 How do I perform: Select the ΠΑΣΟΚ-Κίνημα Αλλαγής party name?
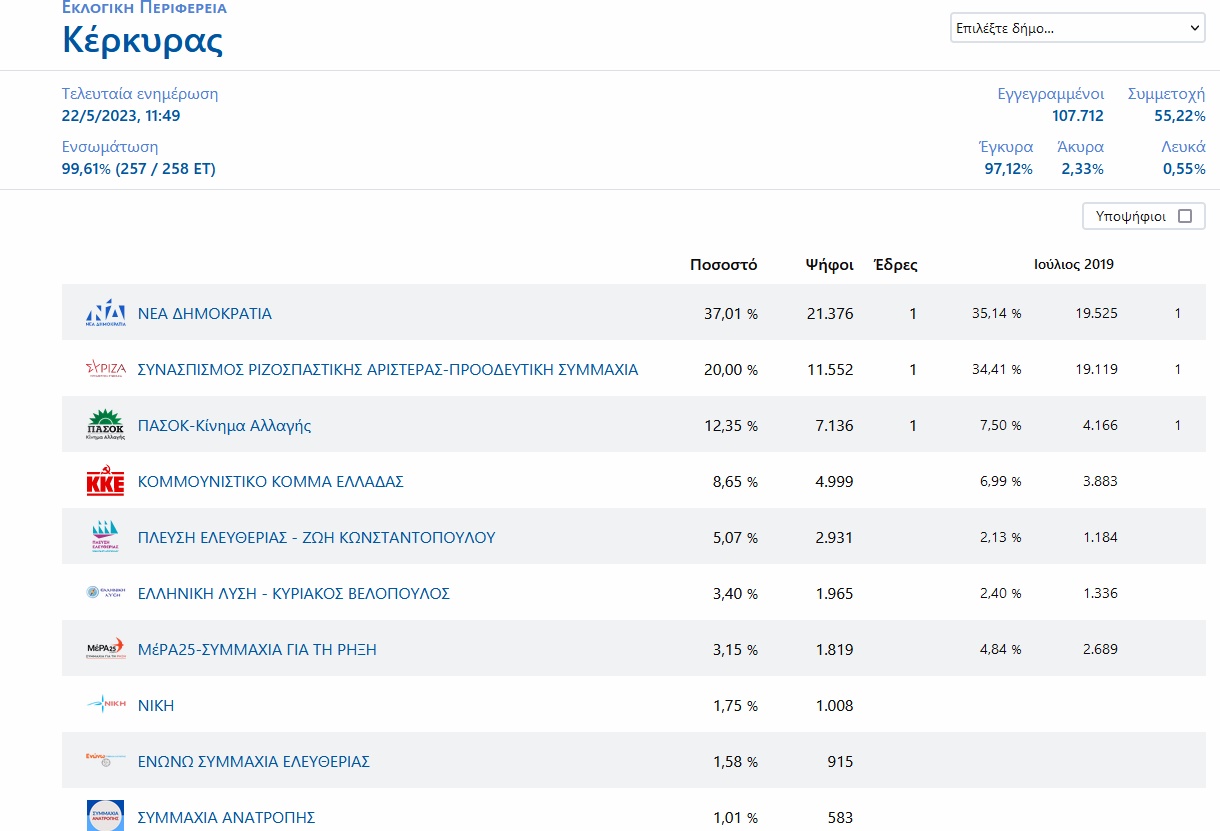click(224, 425)
